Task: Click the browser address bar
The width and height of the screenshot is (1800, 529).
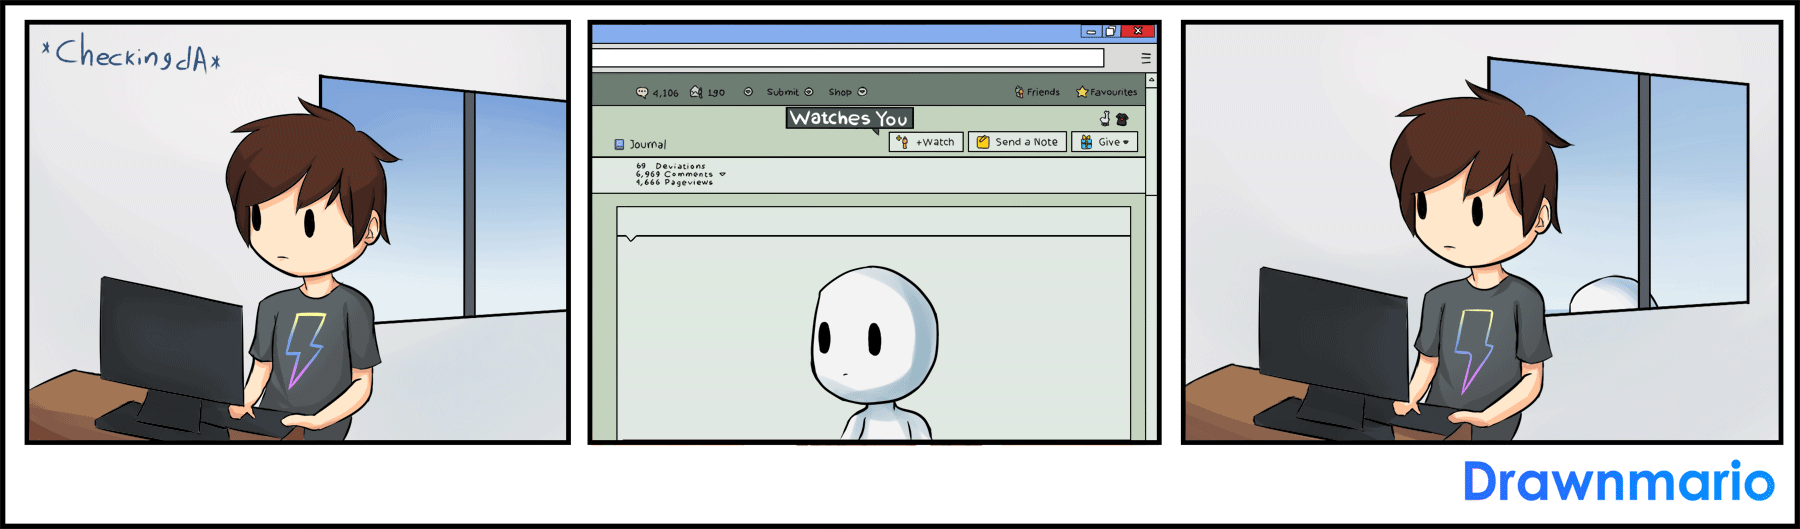Action: pos(848,58)
